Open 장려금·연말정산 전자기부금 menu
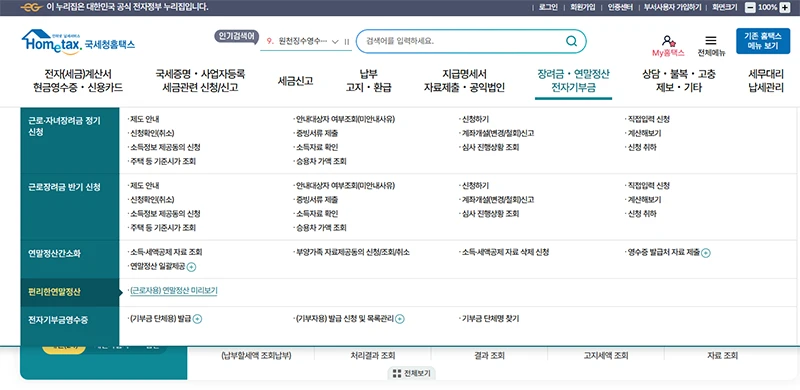This screenshot has height=390, width=800. tap(573, 81)
